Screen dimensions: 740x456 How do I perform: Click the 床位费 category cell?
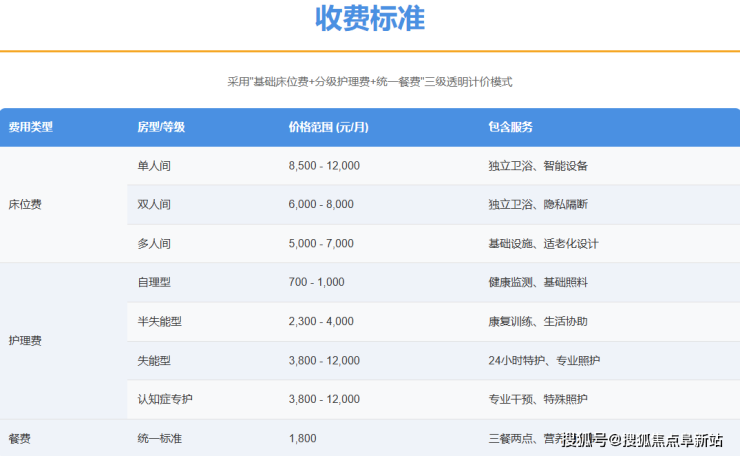[25, 204]
